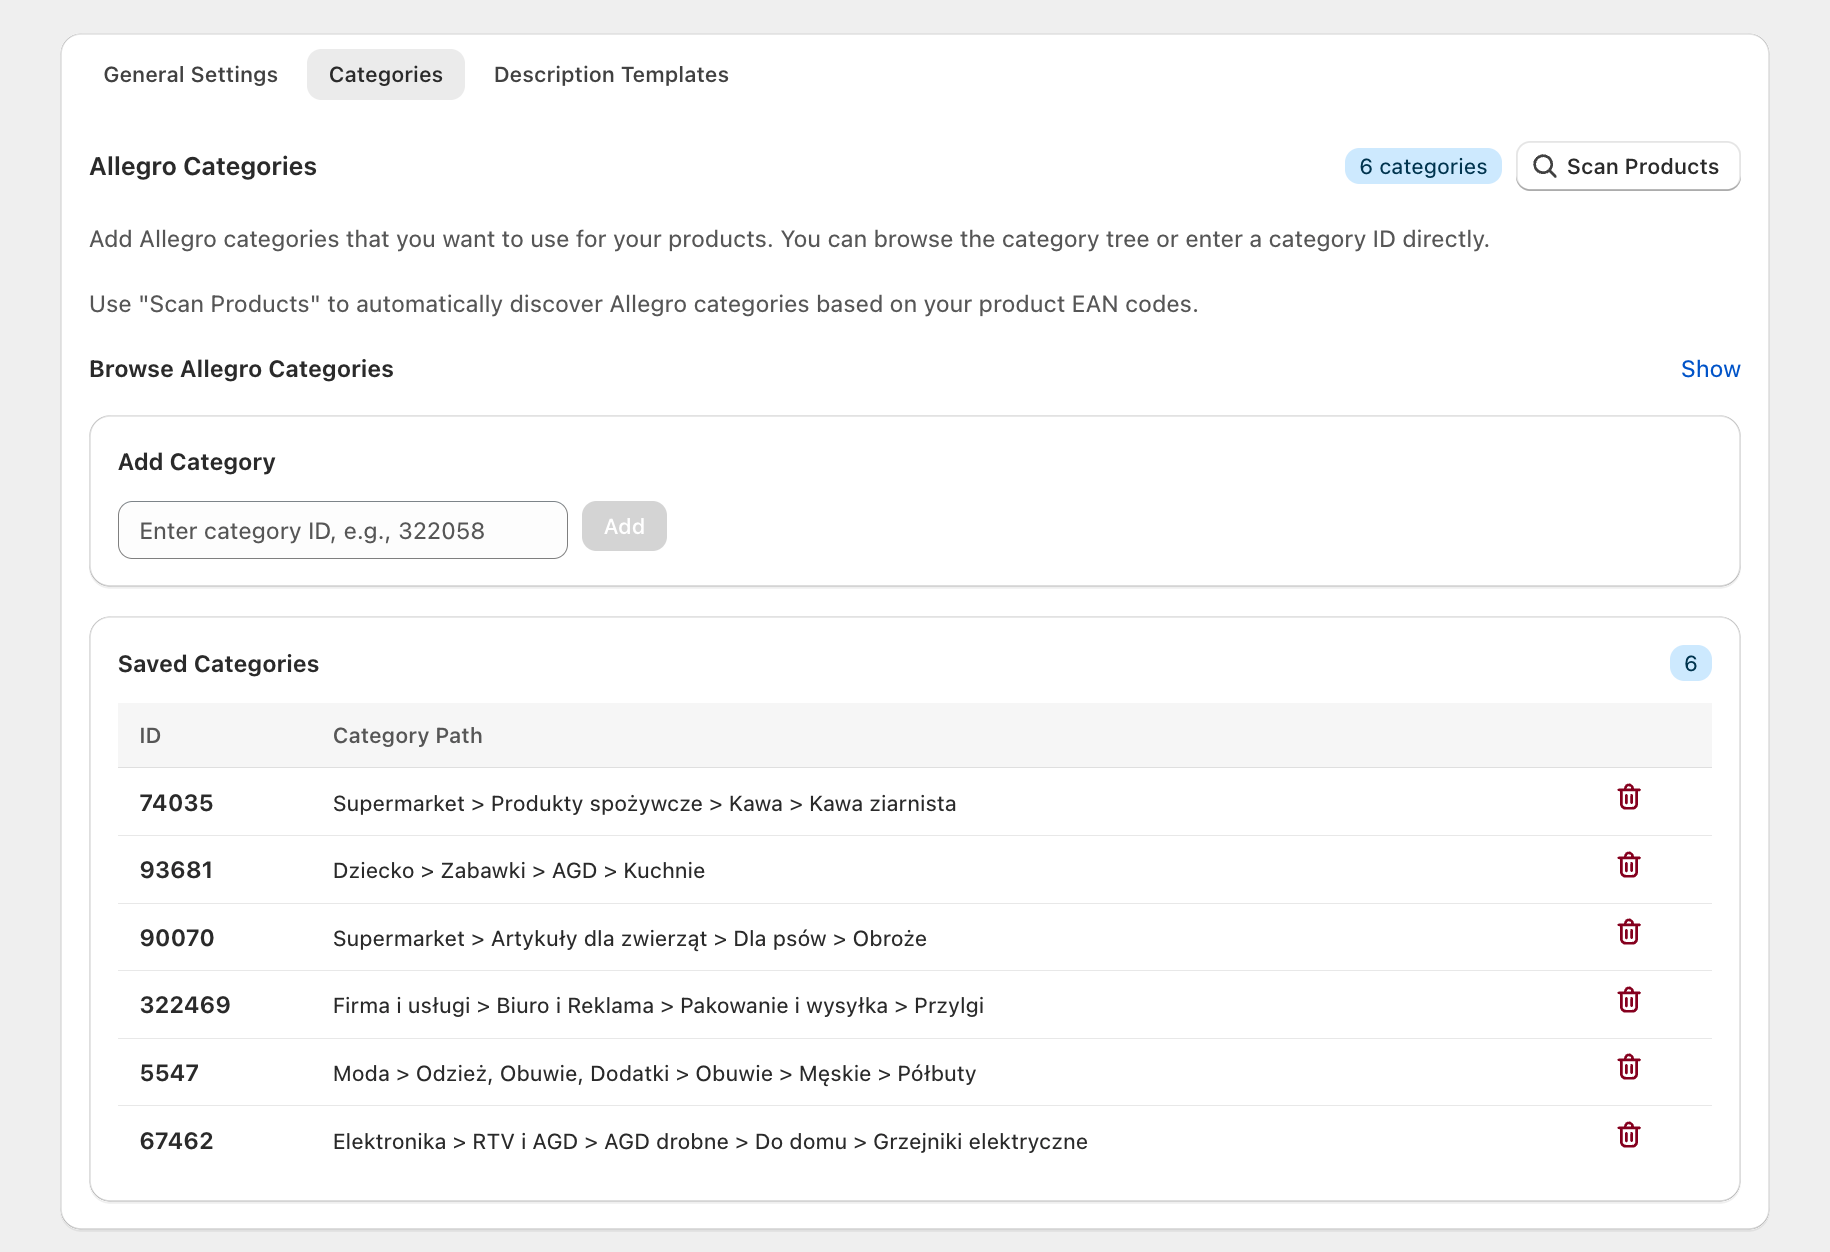Click the Saved Categories count badge
Screen dimensions: 1830x1252
pos(1690,663)
